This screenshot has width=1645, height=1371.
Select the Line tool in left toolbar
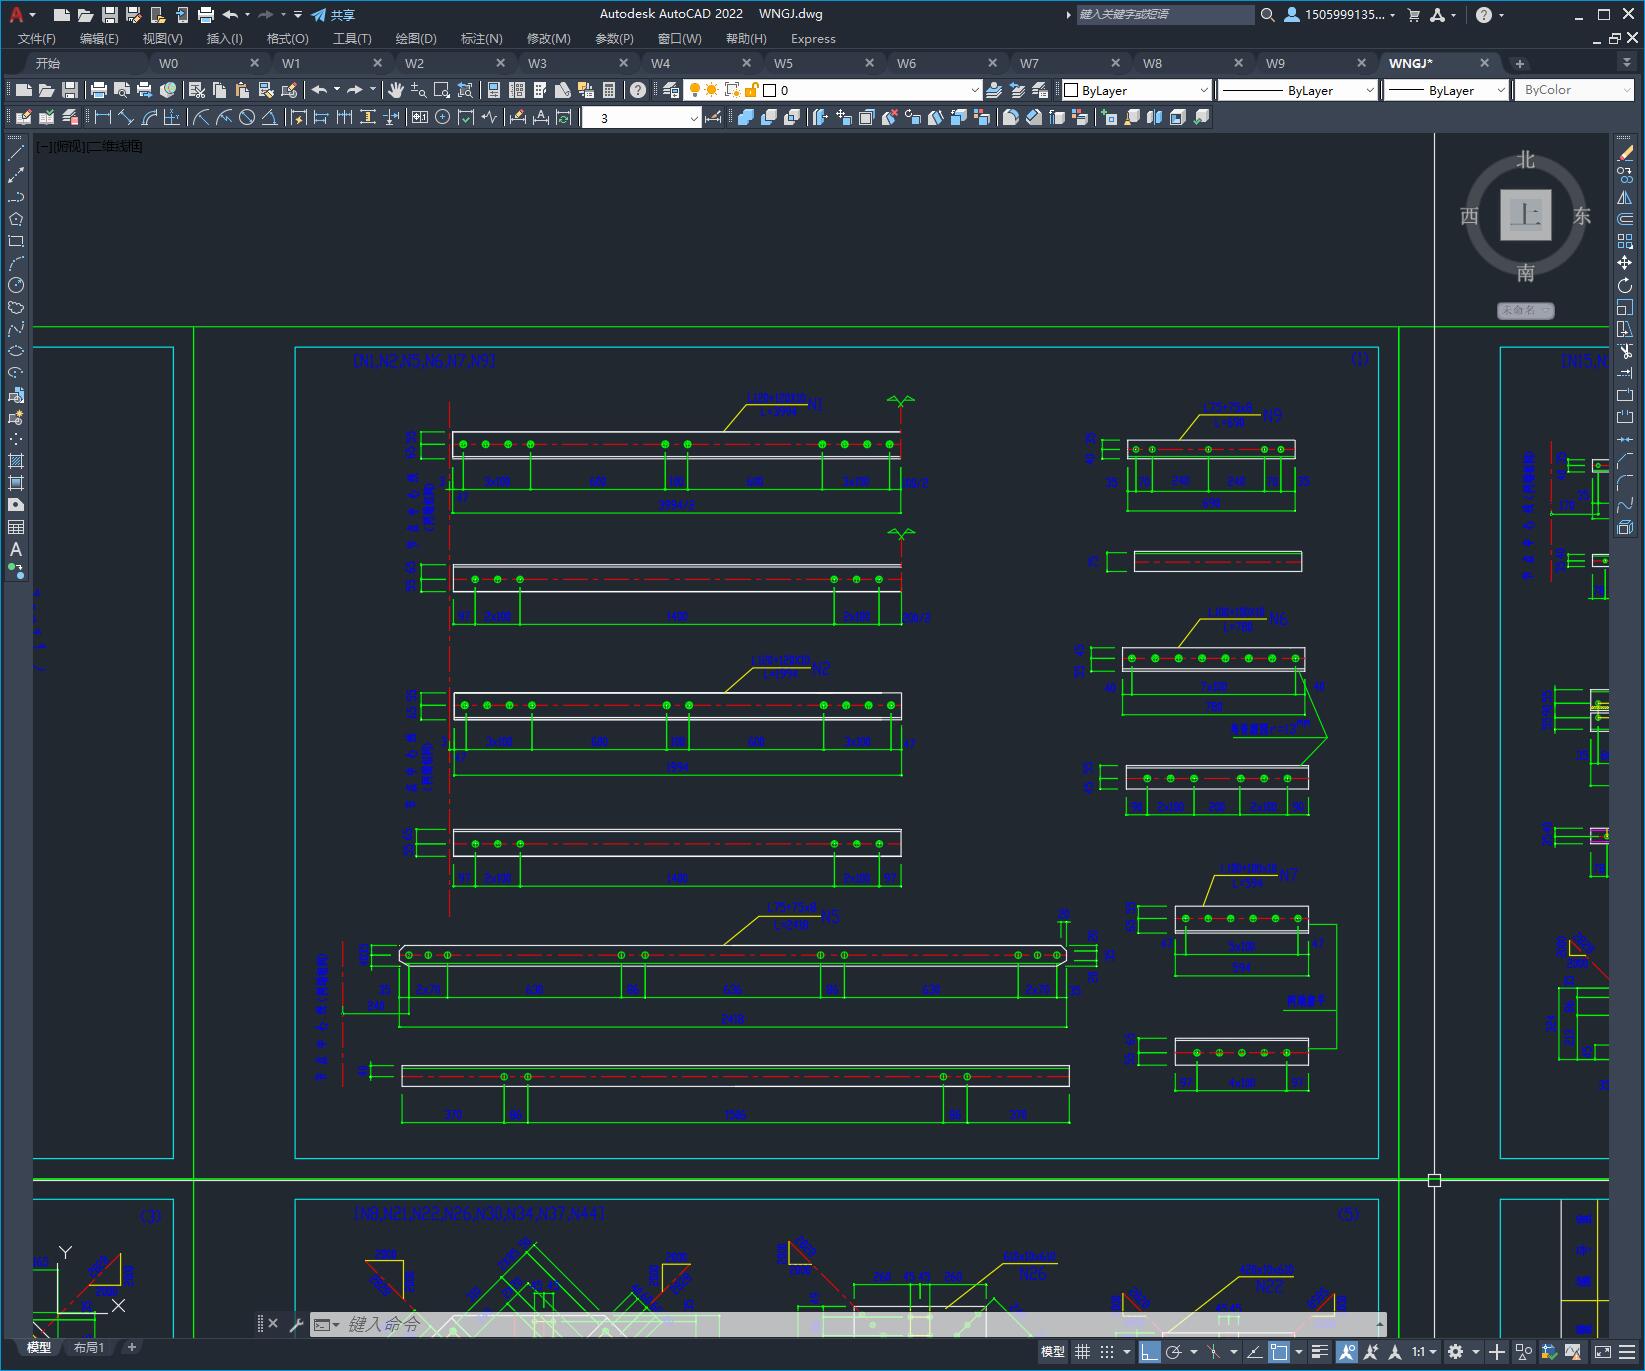(16, 153)
